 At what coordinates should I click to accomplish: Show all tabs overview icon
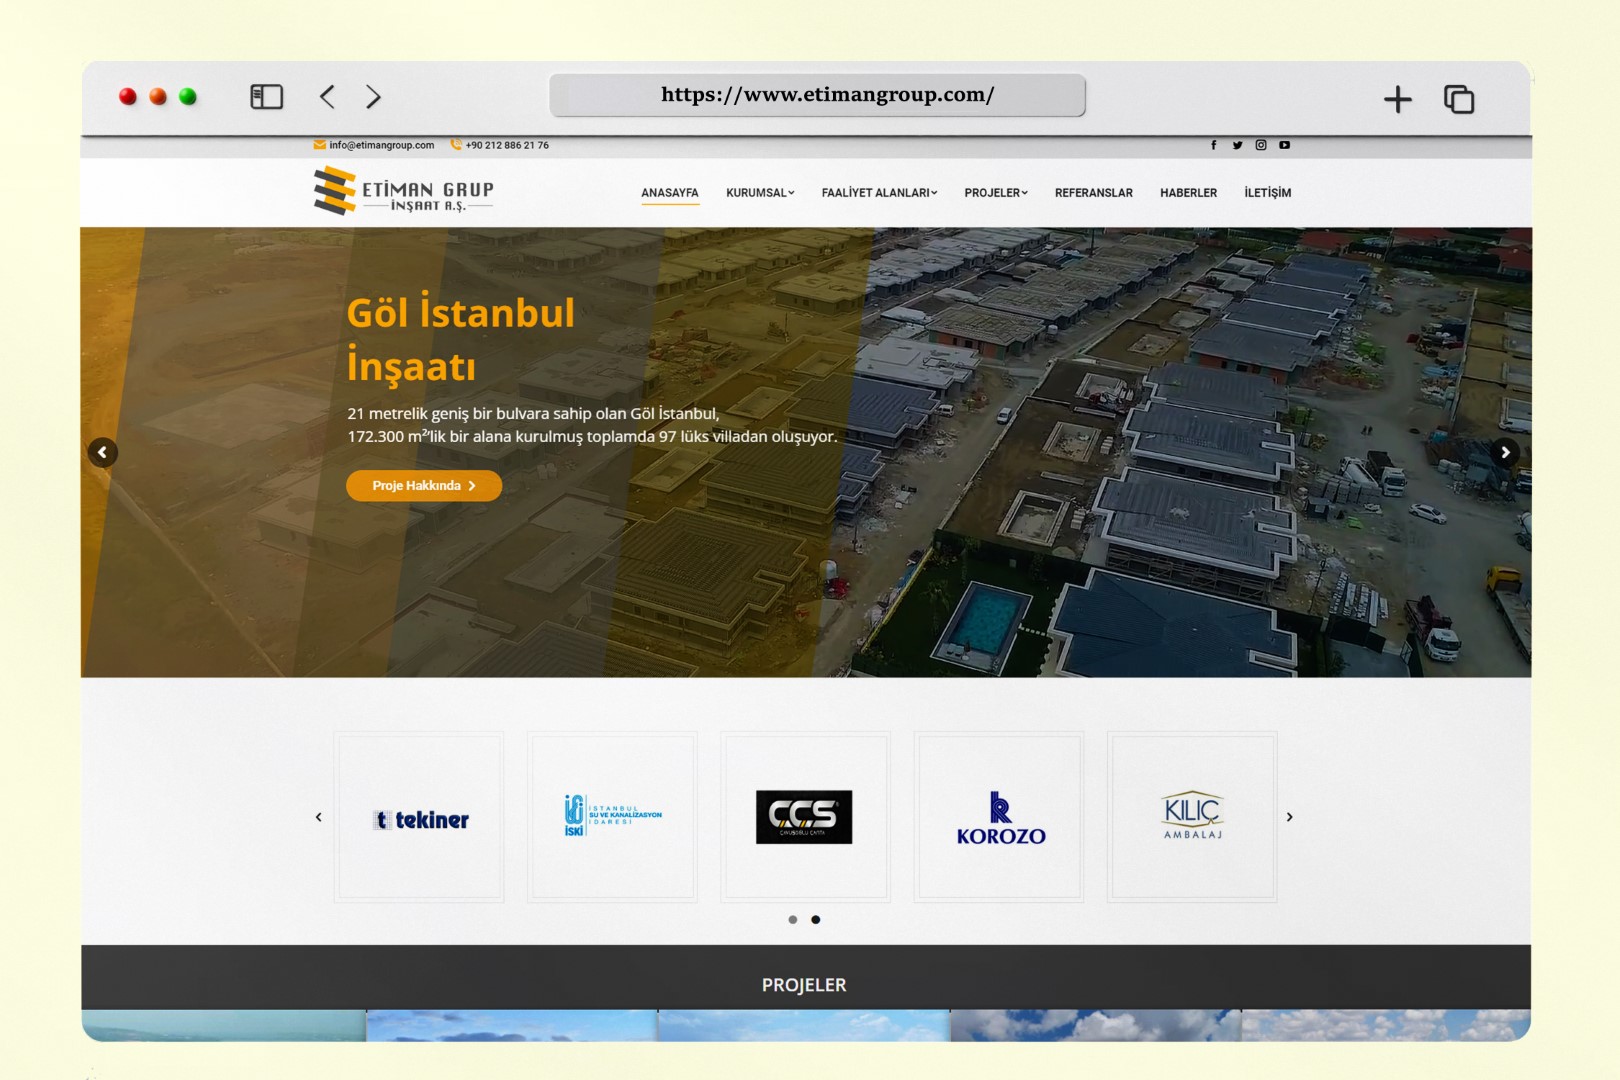(x=1459, y=99)
